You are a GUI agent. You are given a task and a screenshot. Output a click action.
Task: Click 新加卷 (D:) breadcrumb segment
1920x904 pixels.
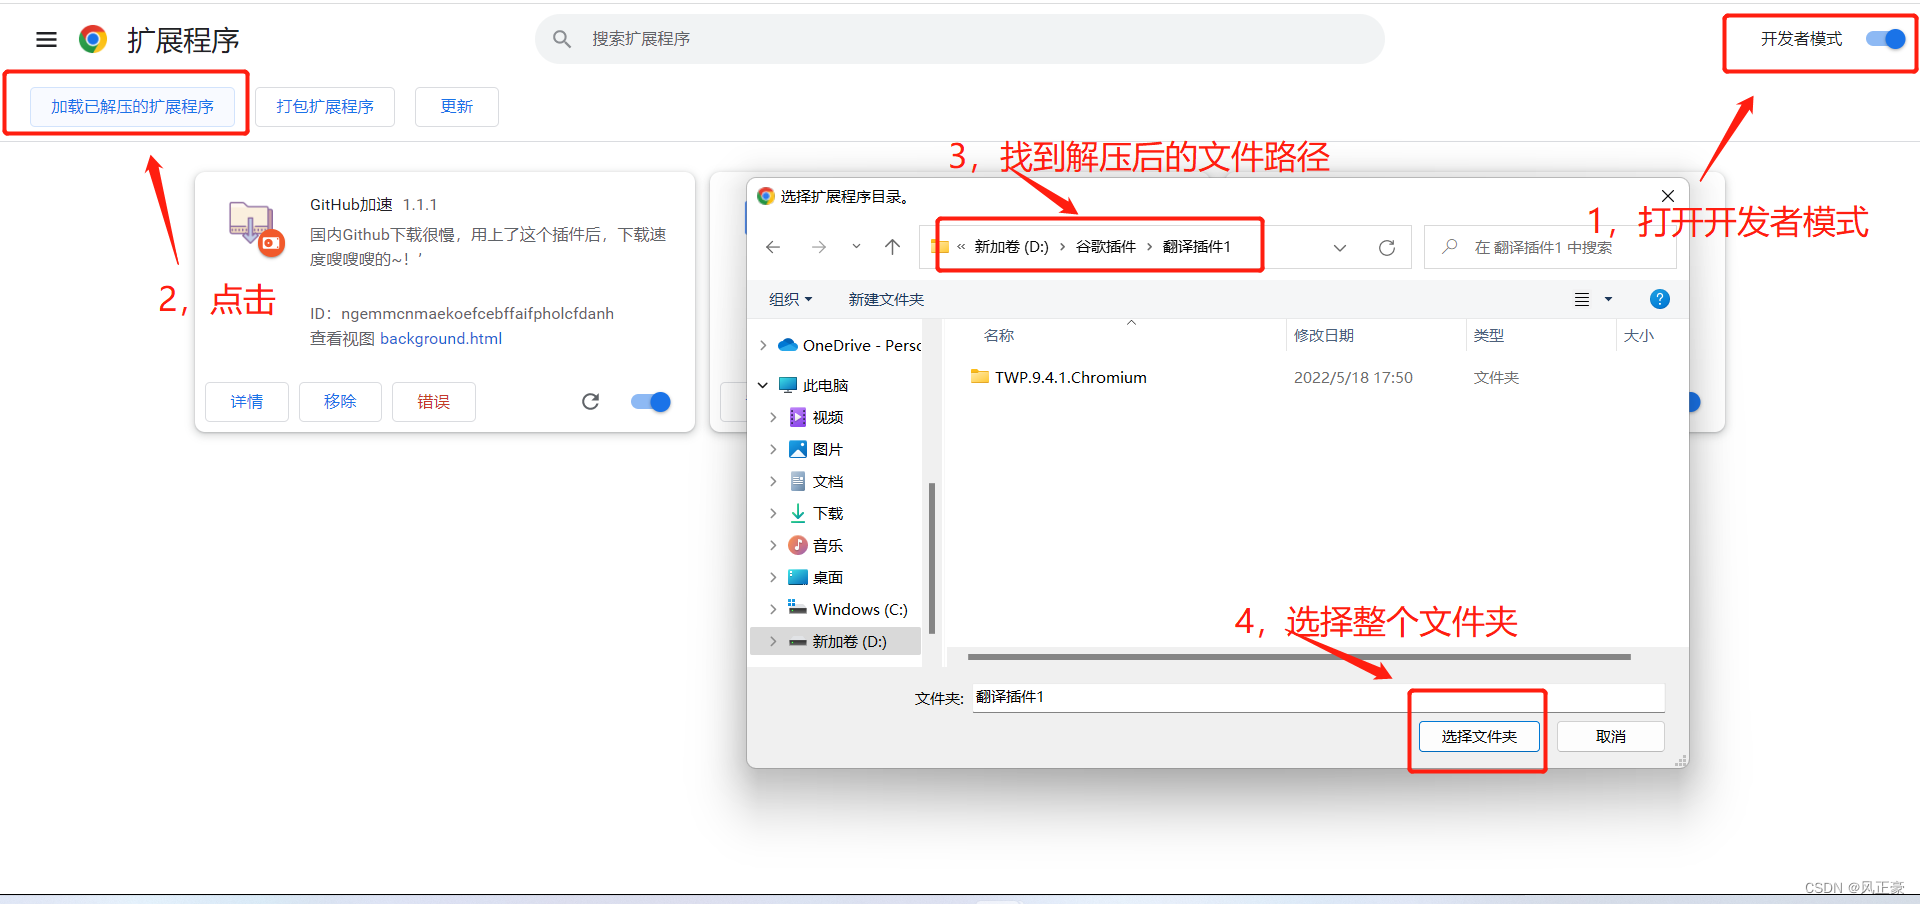1011,247
